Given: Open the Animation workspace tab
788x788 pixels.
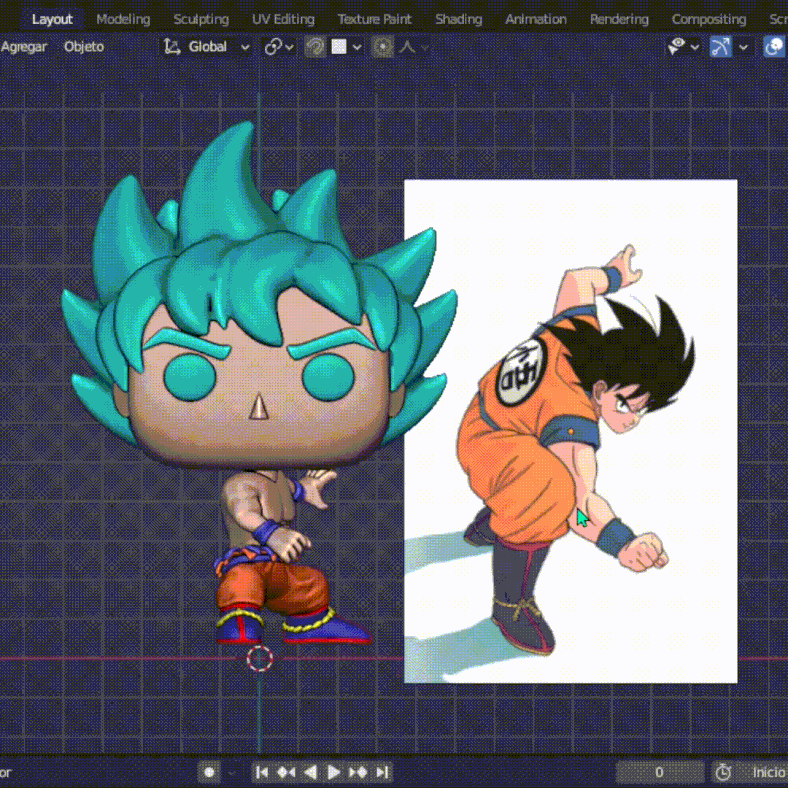Looking at the screenshot, I should click(536, 19).
